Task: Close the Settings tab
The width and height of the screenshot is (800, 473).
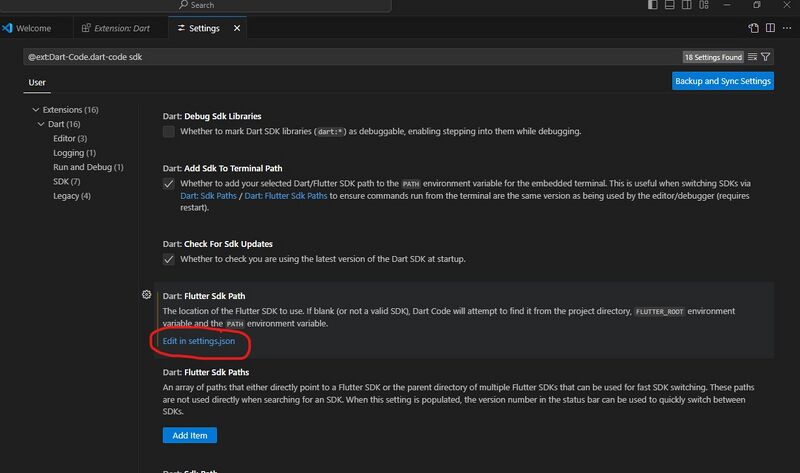Action: (x=237, y=28)
